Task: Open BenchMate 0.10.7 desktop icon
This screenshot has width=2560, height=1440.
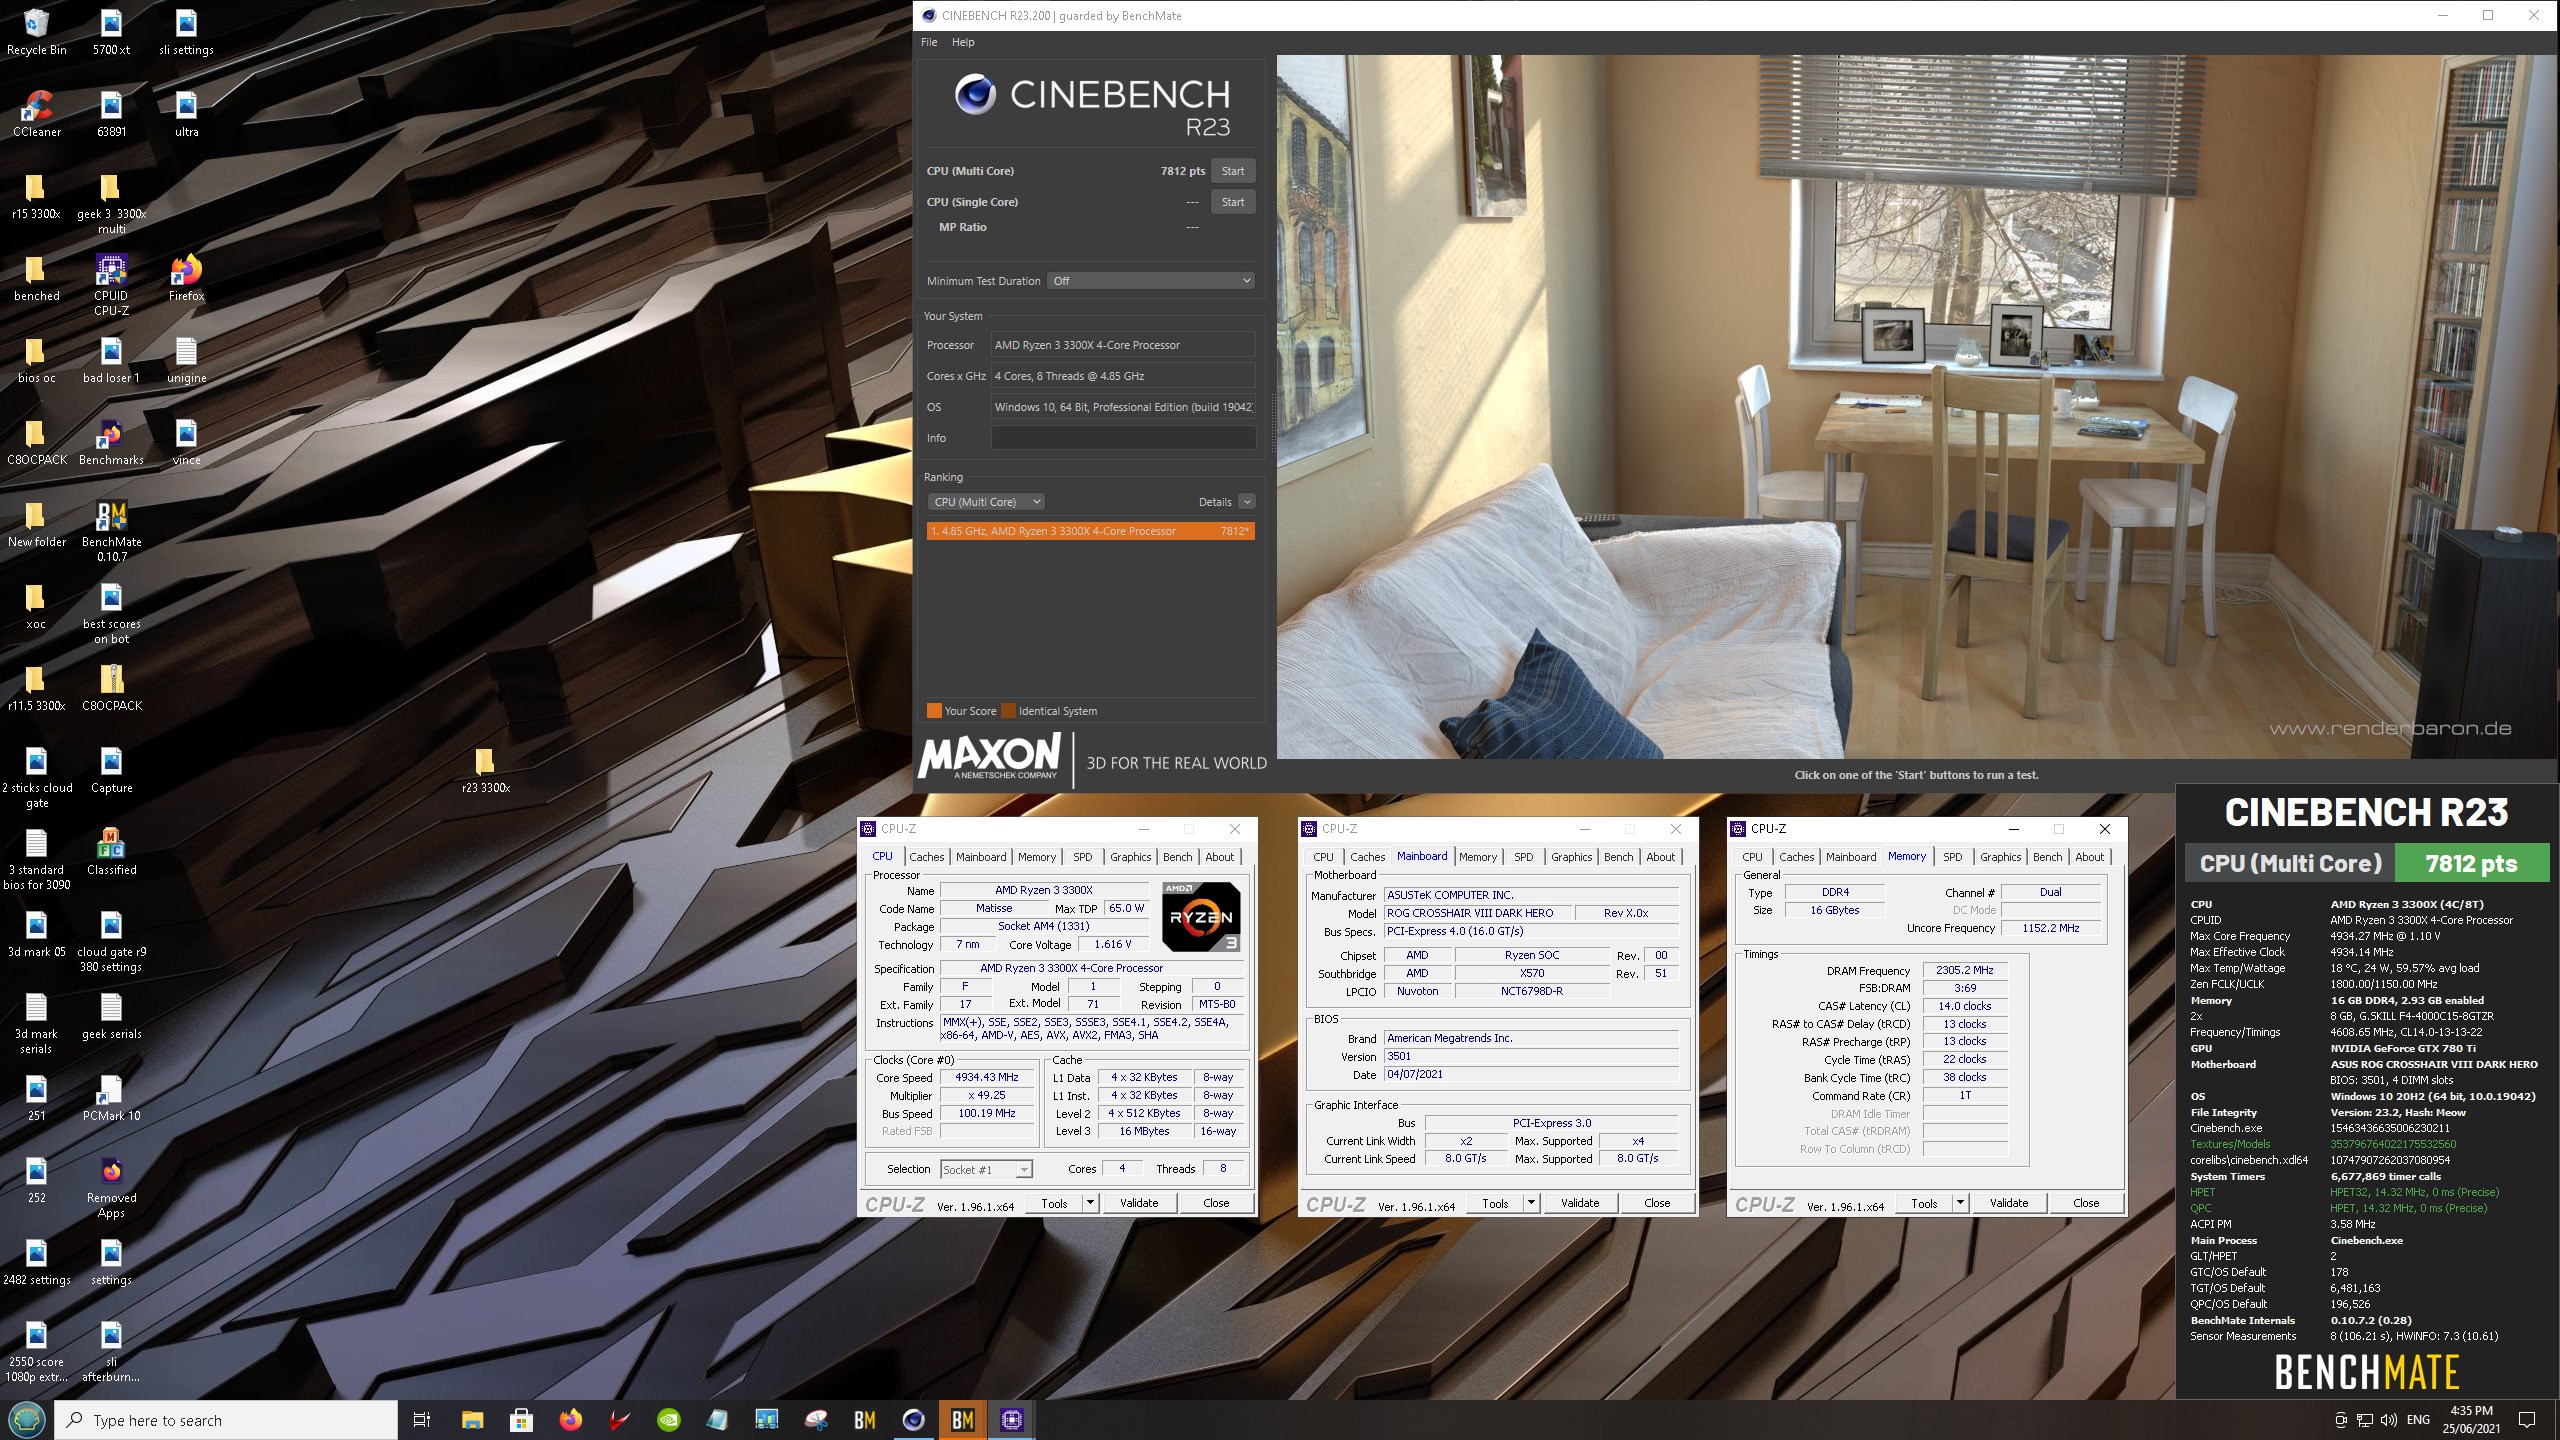Action: coord(111,531)
